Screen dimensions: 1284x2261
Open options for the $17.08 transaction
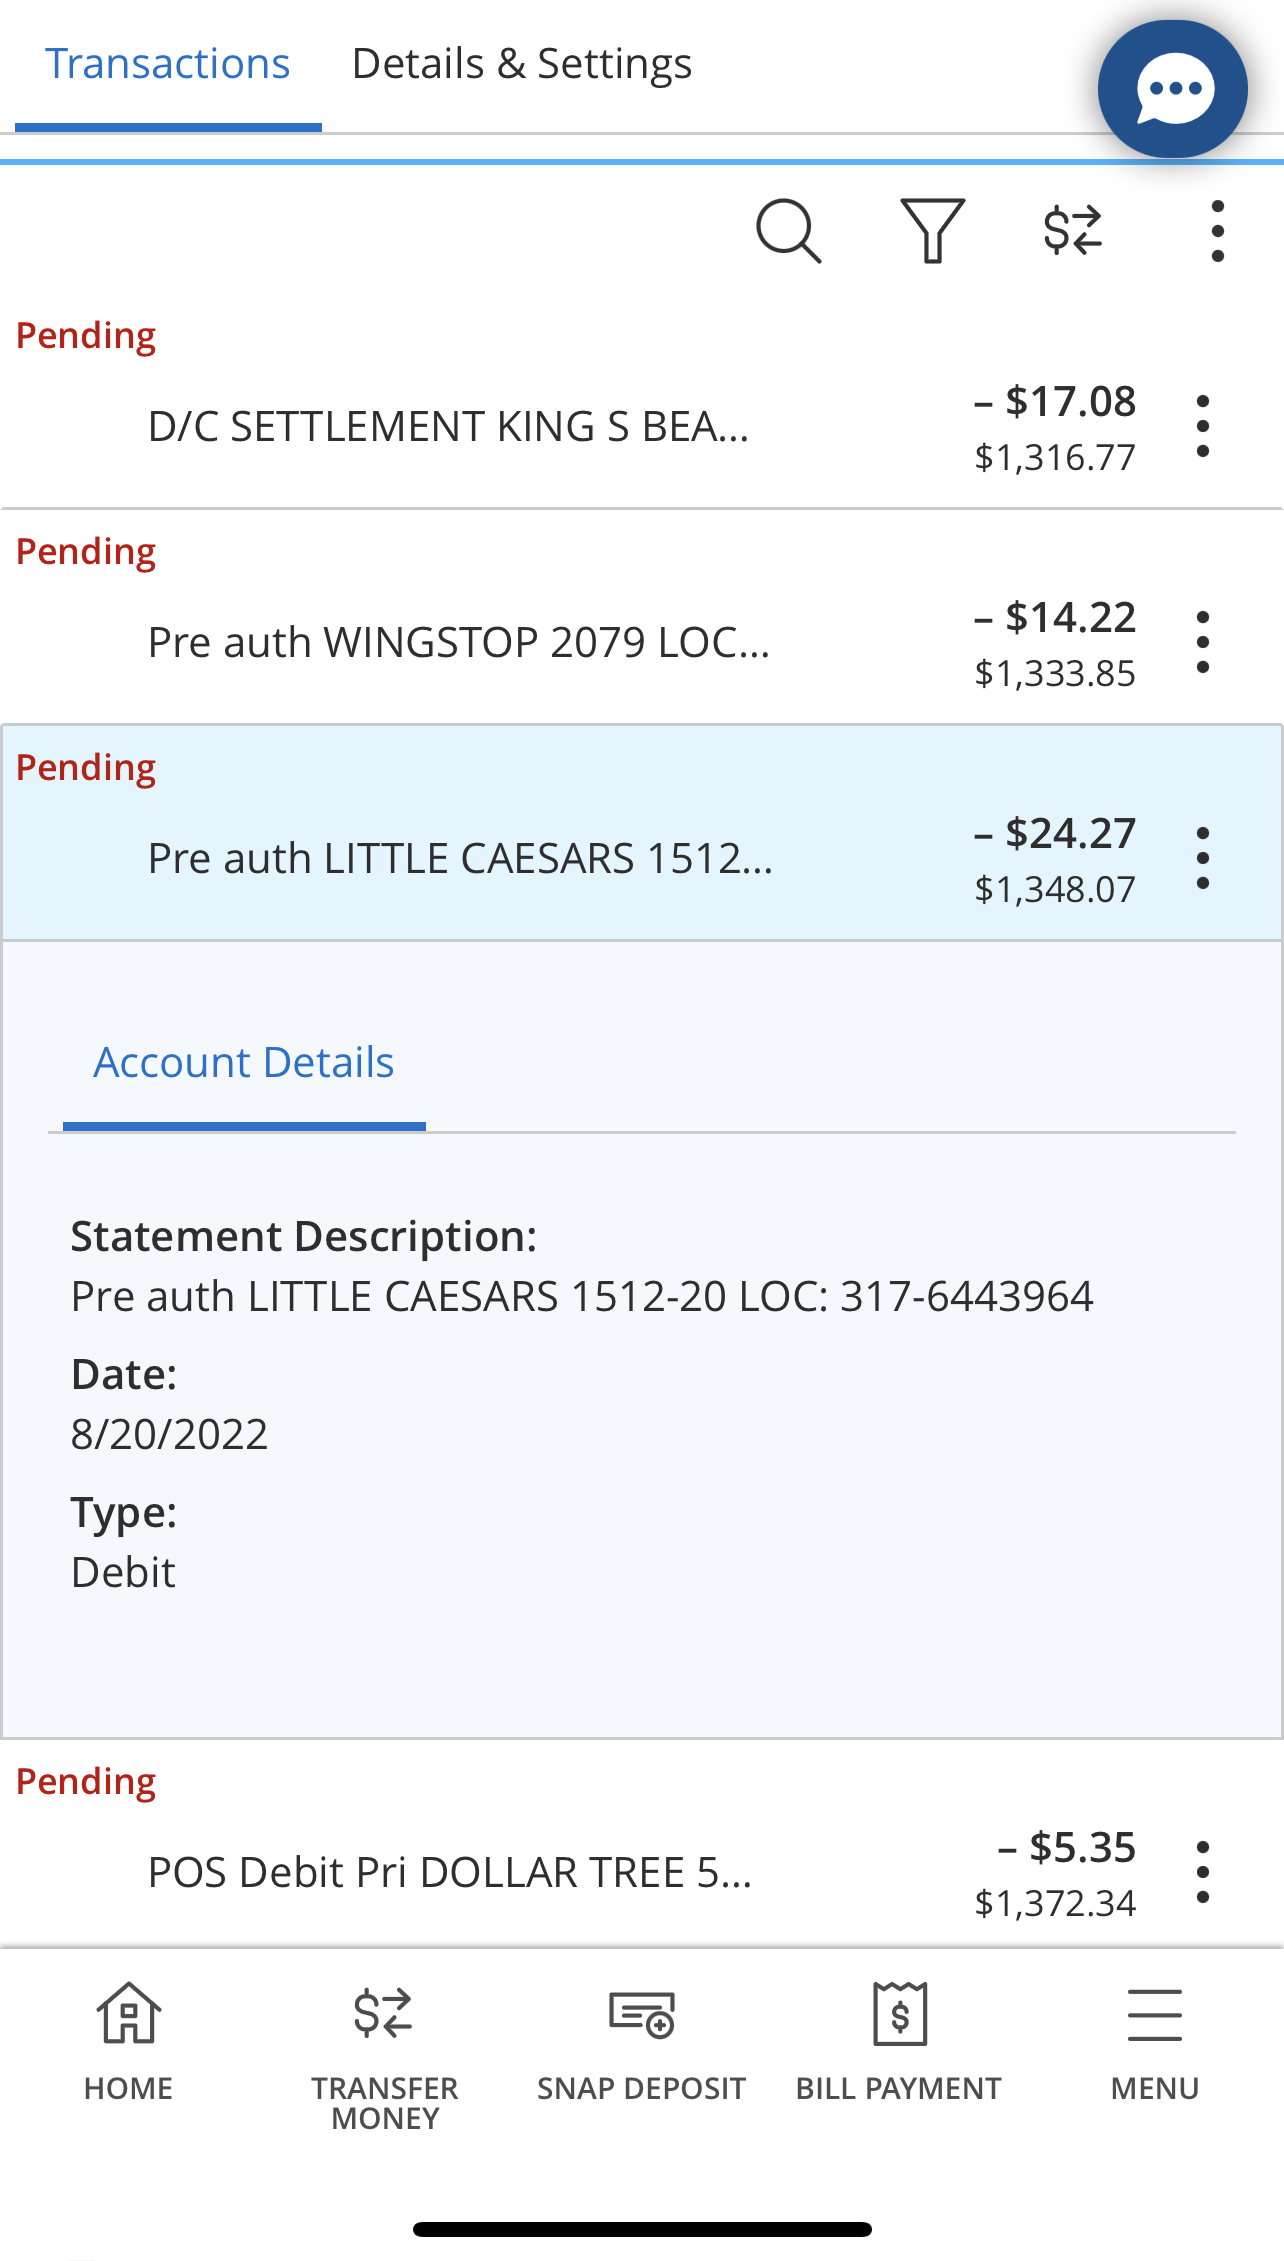click(1203, 427)
